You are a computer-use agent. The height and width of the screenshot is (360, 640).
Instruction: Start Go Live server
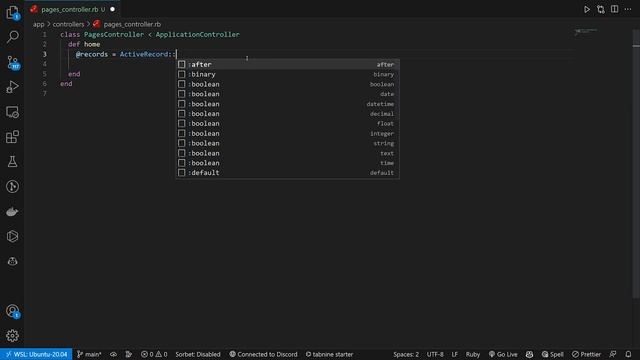point(503,354)
